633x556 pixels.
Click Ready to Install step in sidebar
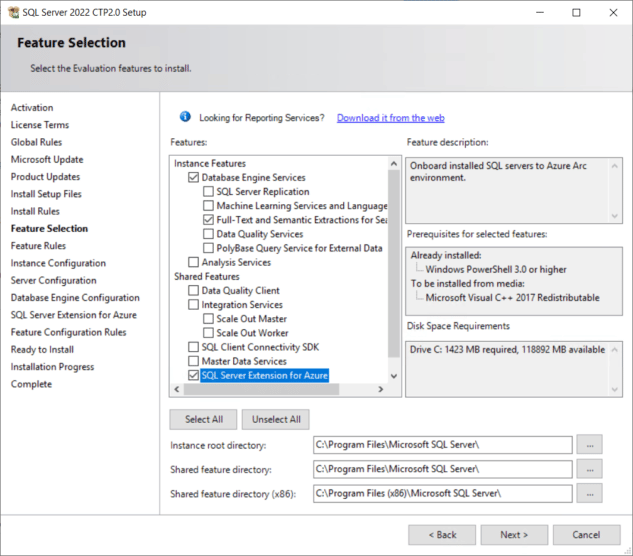(x=42, y=350)
